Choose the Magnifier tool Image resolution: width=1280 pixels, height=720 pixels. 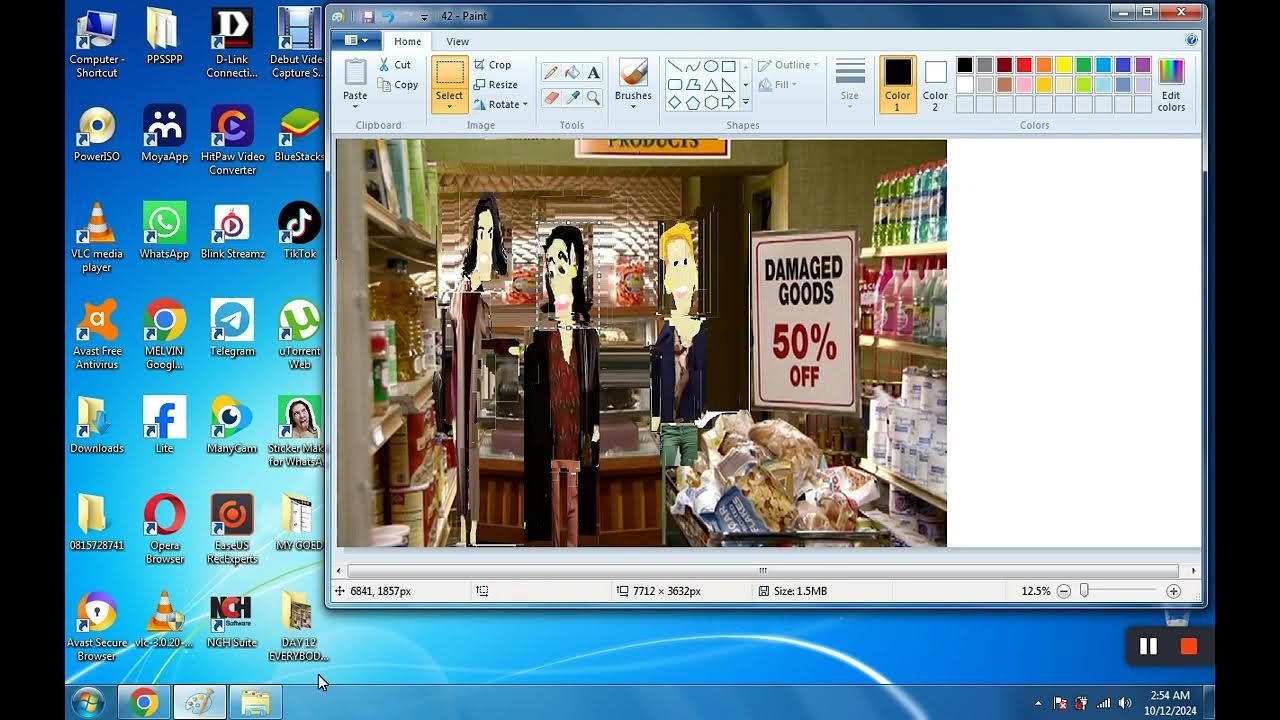coord(593,97)
